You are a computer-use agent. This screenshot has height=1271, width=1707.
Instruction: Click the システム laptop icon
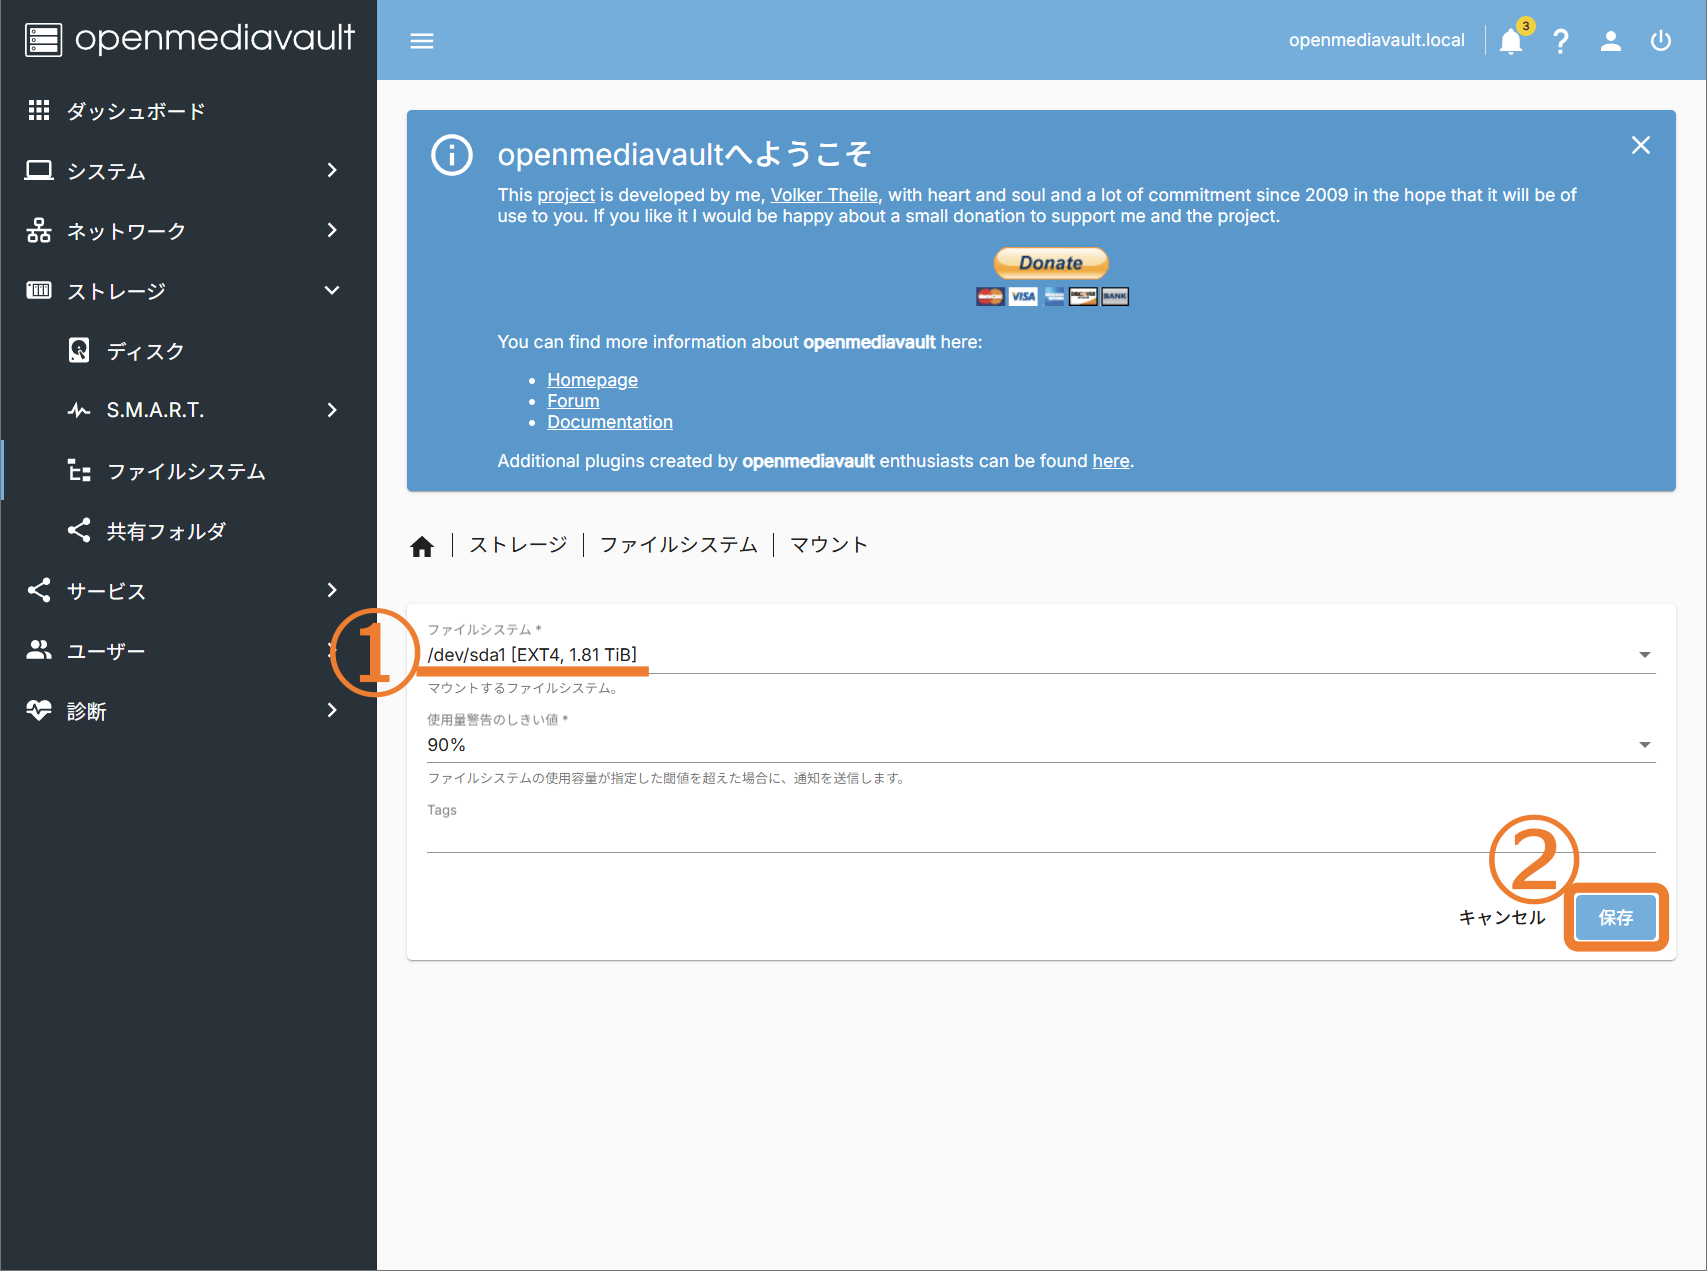tap(39, 170)
